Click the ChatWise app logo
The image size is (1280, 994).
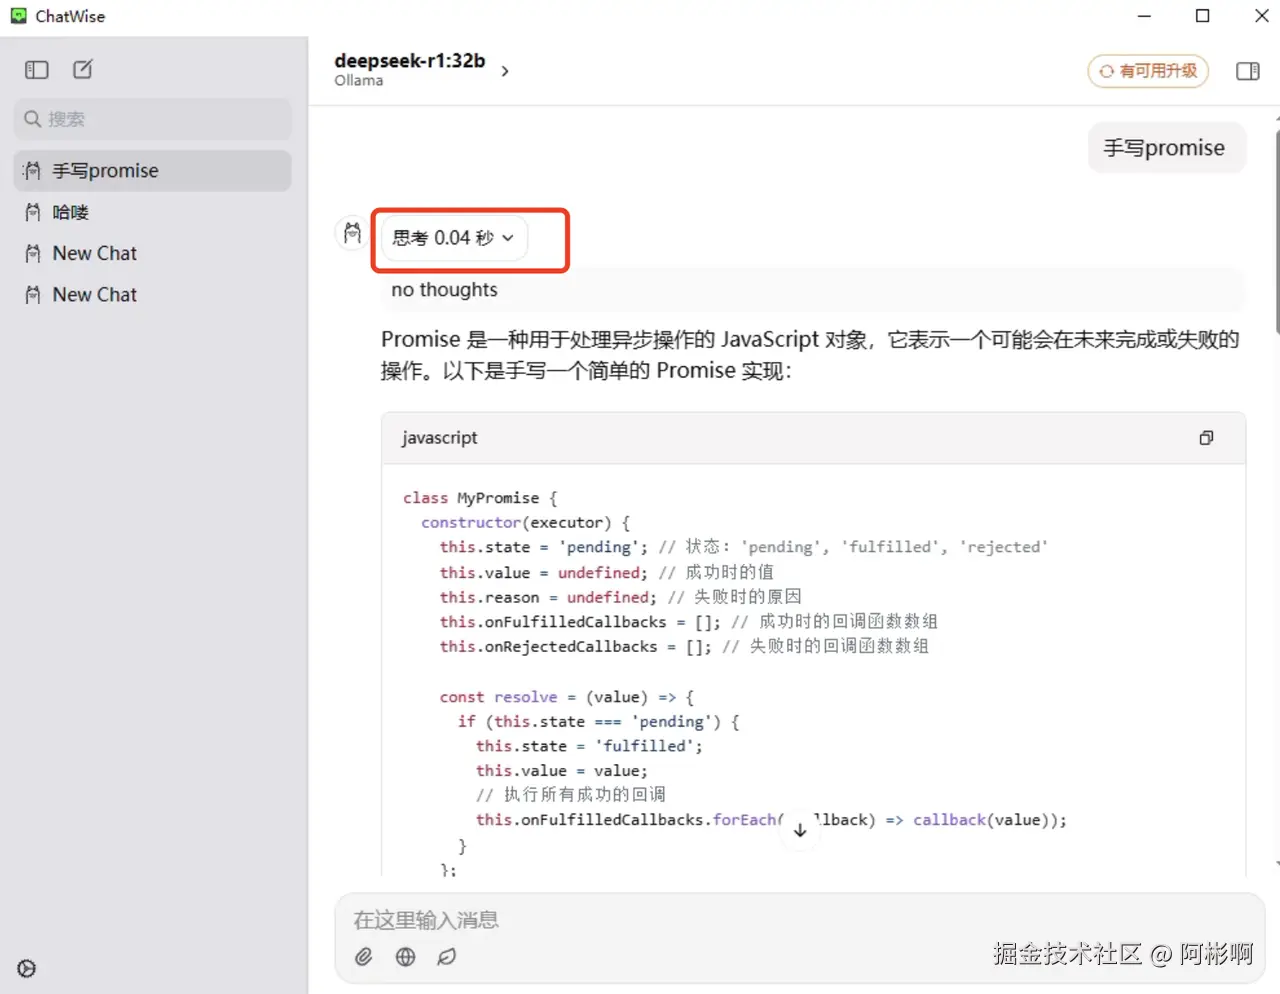[x=19, y=16]
